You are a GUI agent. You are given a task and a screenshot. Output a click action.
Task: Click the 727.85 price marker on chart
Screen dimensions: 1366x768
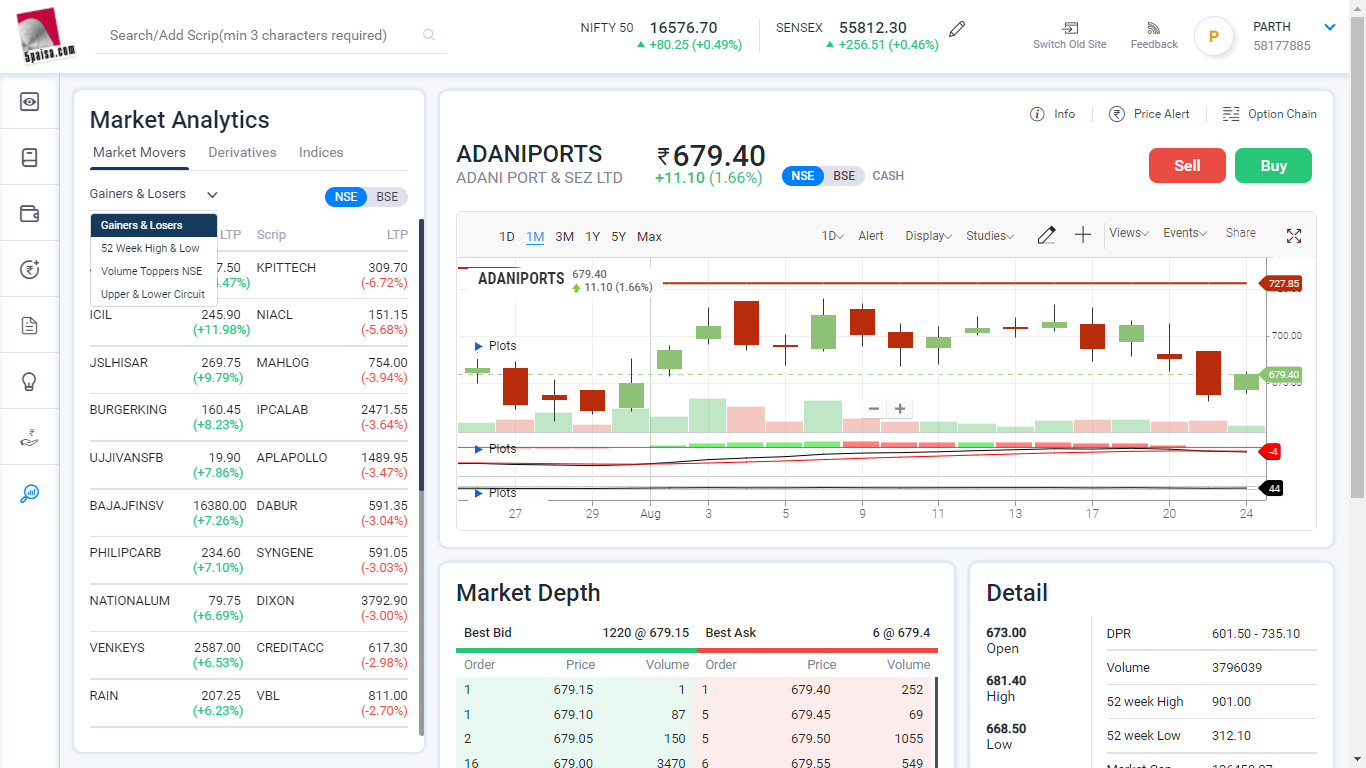click(x=1283, y=284)
